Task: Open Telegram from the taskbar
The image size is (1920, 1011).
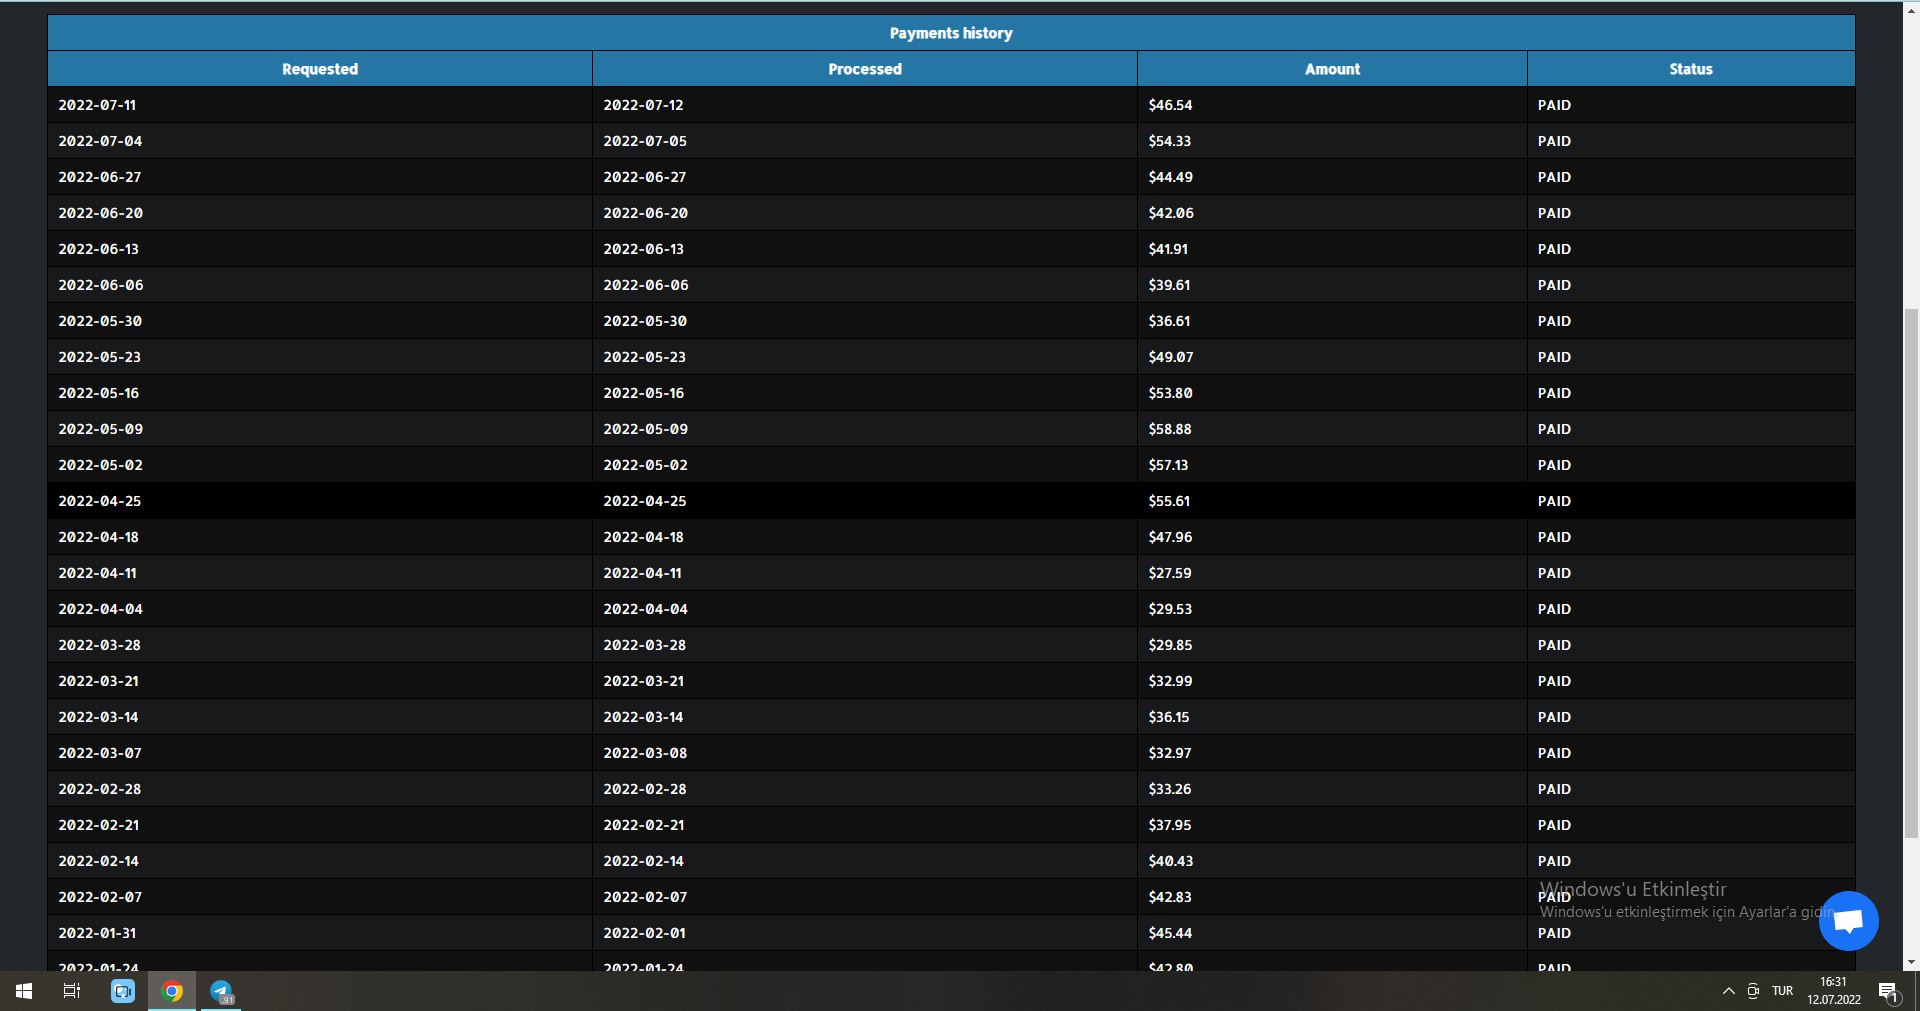Action: coord(221,991)
